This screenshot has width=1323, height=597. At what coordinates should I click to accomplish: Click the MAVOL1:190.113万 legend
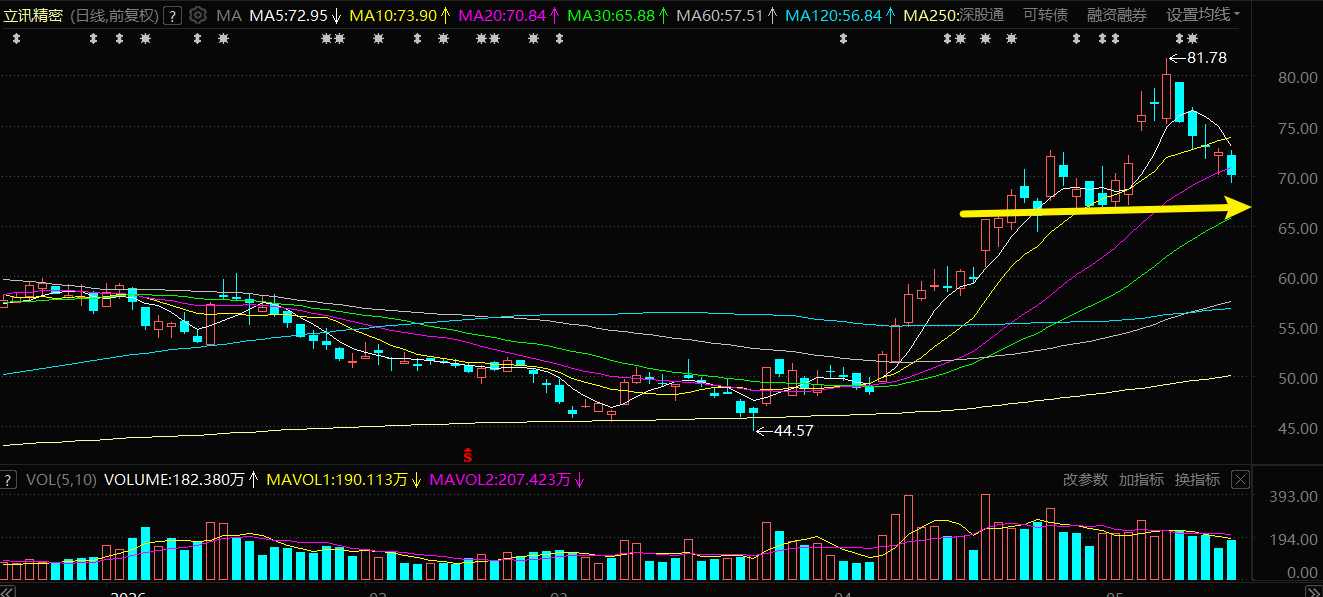[x=335, y=480]
